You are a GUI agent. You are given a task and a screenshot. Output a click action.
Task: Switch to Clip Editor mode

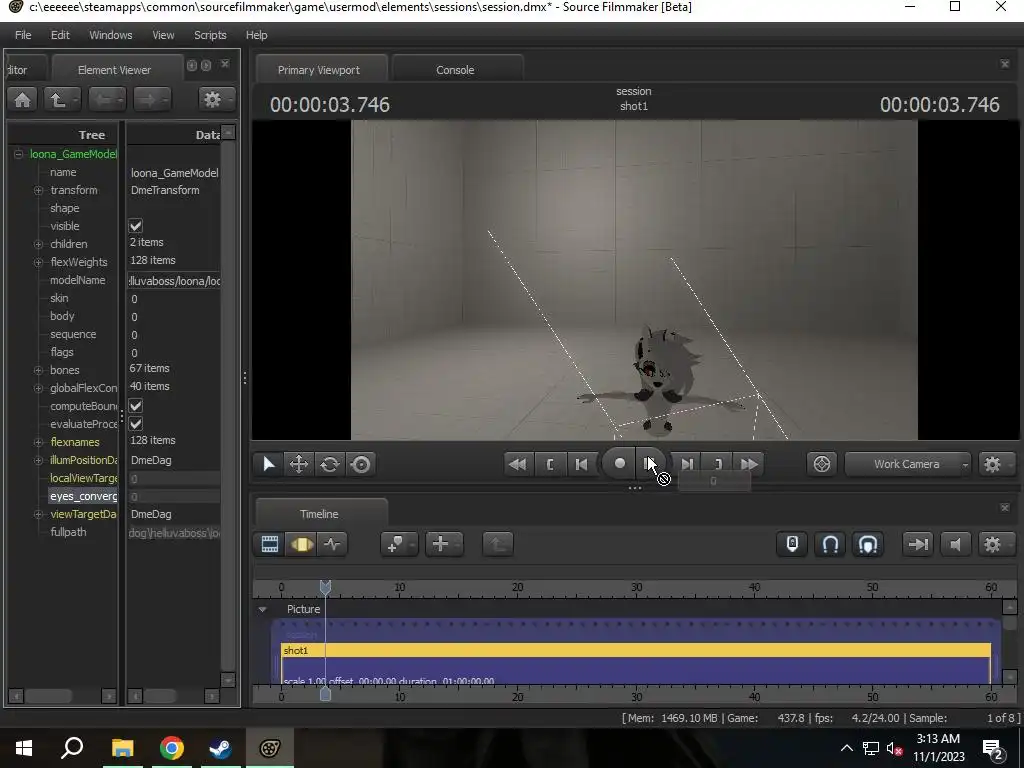[x=270, y=544]
